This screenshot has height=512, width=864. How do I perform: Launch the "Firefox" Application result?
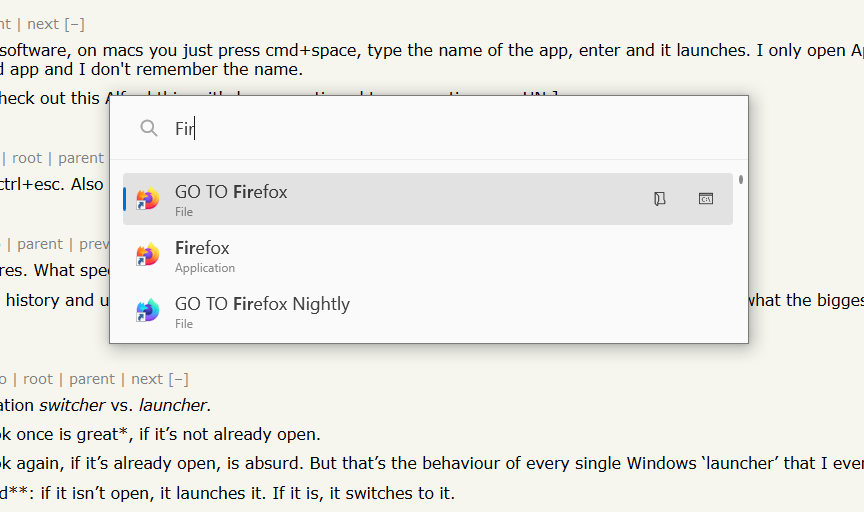click(428, 255)
